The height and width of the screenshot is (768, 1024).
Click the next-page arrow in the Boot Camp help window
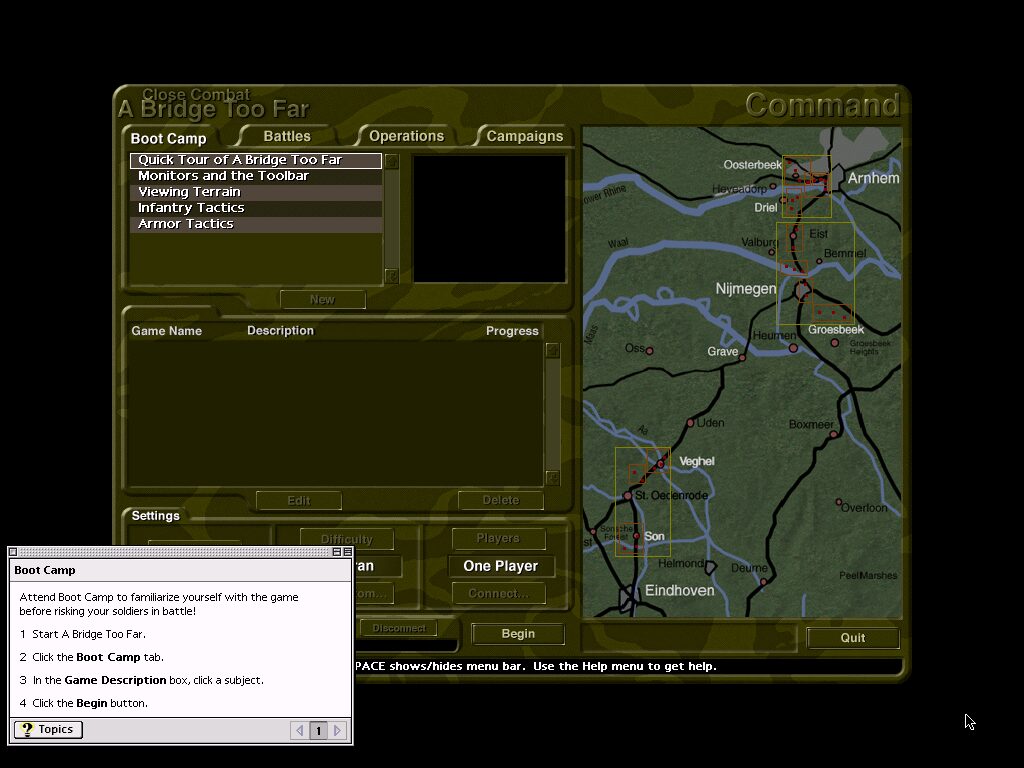coord(337,730)
